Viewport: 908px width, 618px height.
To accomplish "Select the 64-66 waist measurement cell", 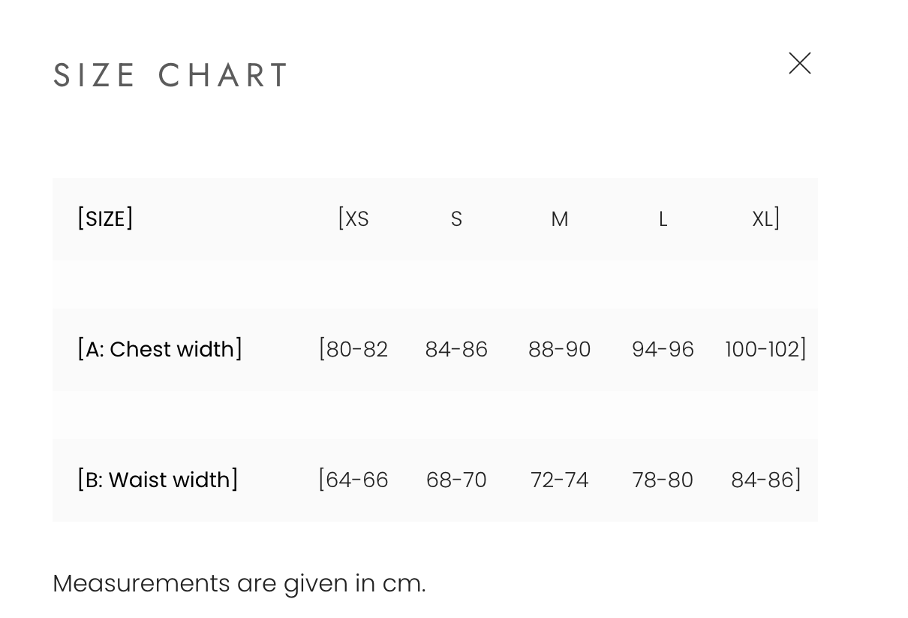I will [x=355, y=480].
